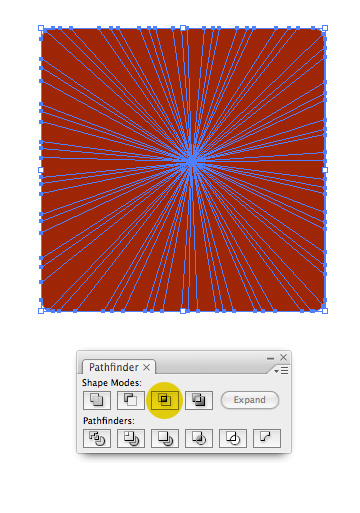Select the Pathfinder panel tab

click(114, 367)
